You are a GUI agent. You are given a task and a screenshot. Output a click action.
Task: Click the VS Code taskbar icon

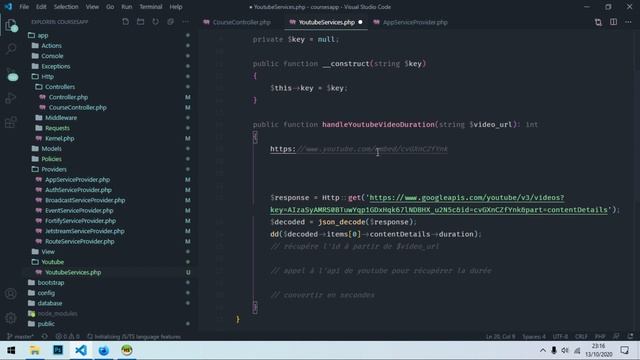tap(81, 350)
